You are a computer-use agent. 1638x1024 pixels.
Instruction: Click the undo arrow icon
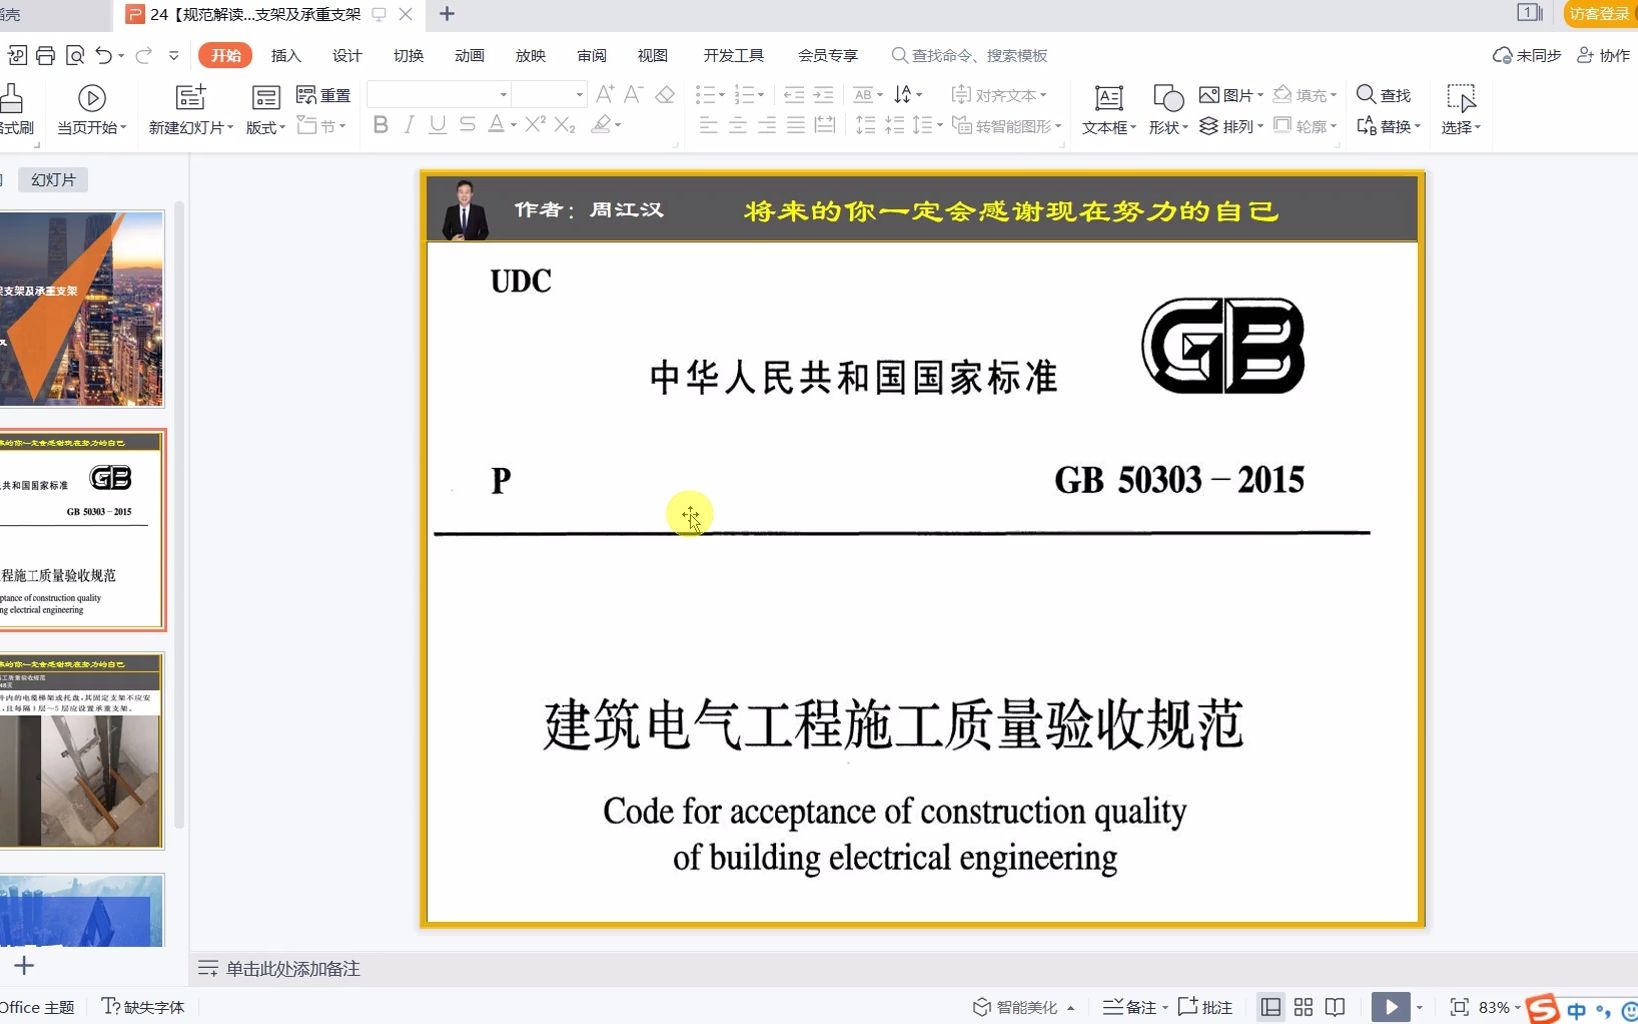pyautogui.click(x=104, y=55)
